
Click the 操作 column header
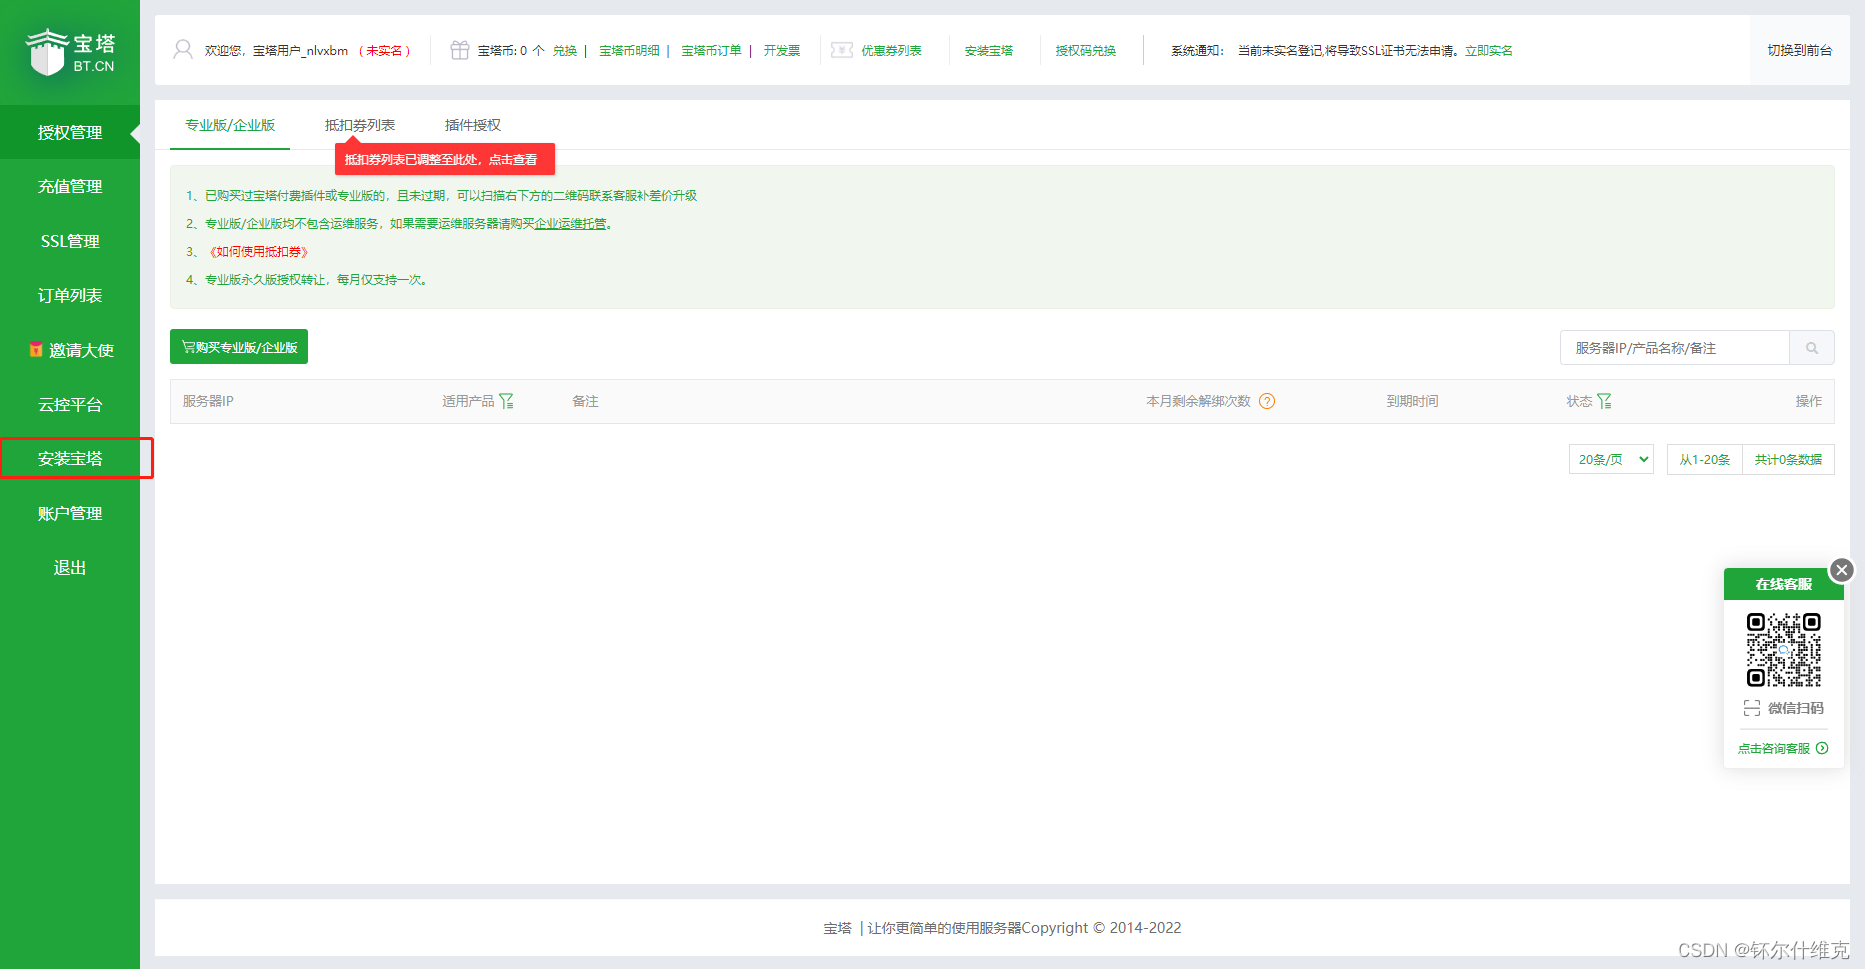1809,401
